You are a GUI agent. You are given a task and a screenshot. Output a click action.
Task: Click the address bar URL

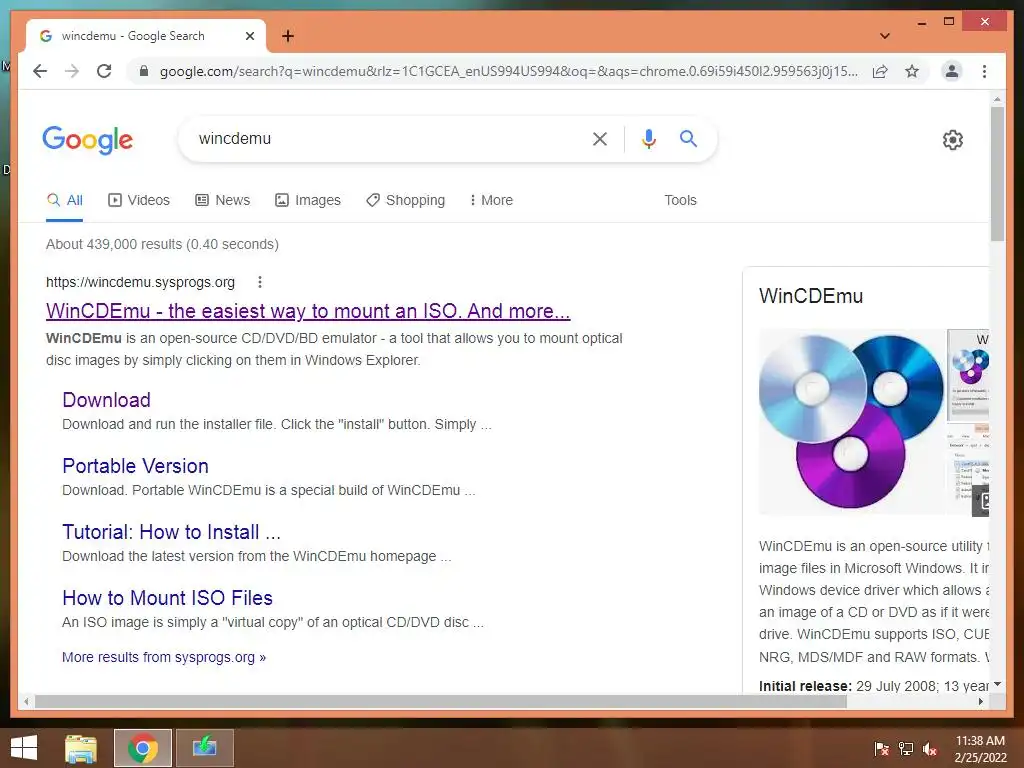click(x=509, y=71)
